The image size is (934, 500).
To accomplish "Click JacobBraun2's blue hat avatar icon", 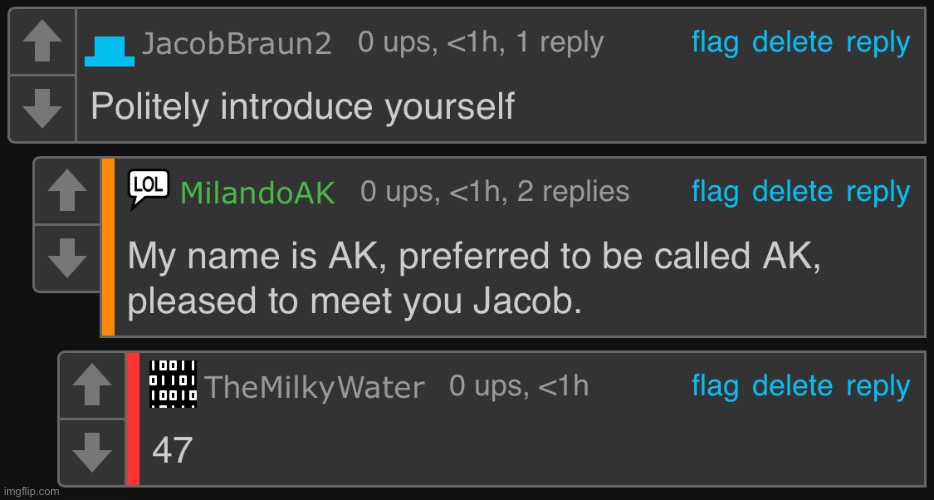I will 109,51.
